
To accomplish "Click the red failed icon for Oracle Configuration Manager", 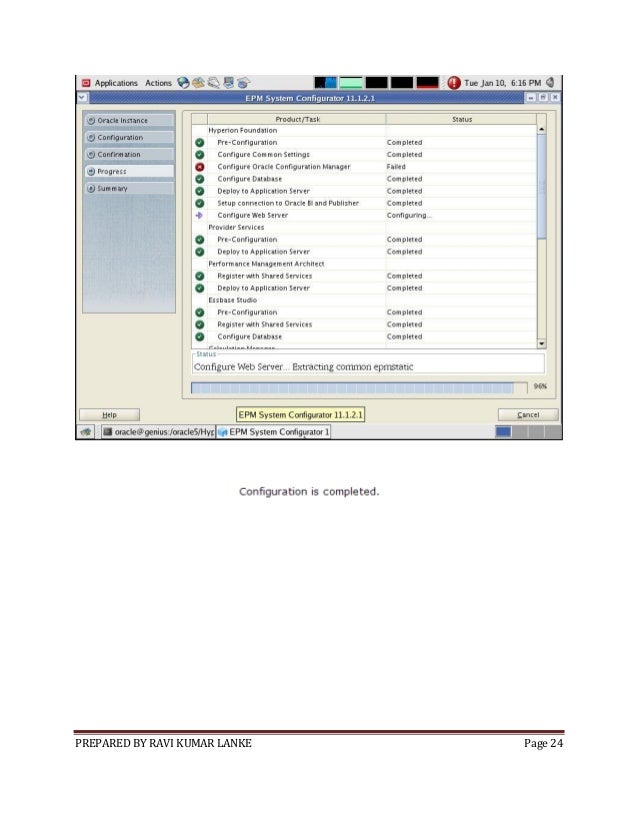I will click(x=200, y=167).
